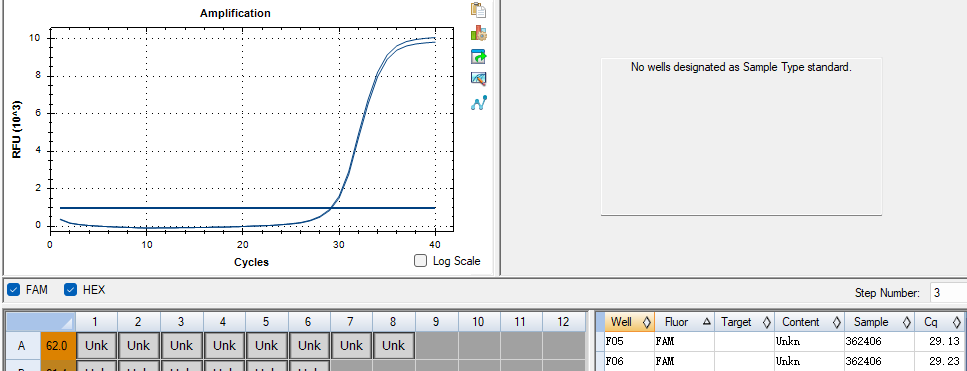The width and height of the screenshot is (967, 371).
Task: Select the Unk well in A6
Action: pyautogui.click(x=309, y=346)
